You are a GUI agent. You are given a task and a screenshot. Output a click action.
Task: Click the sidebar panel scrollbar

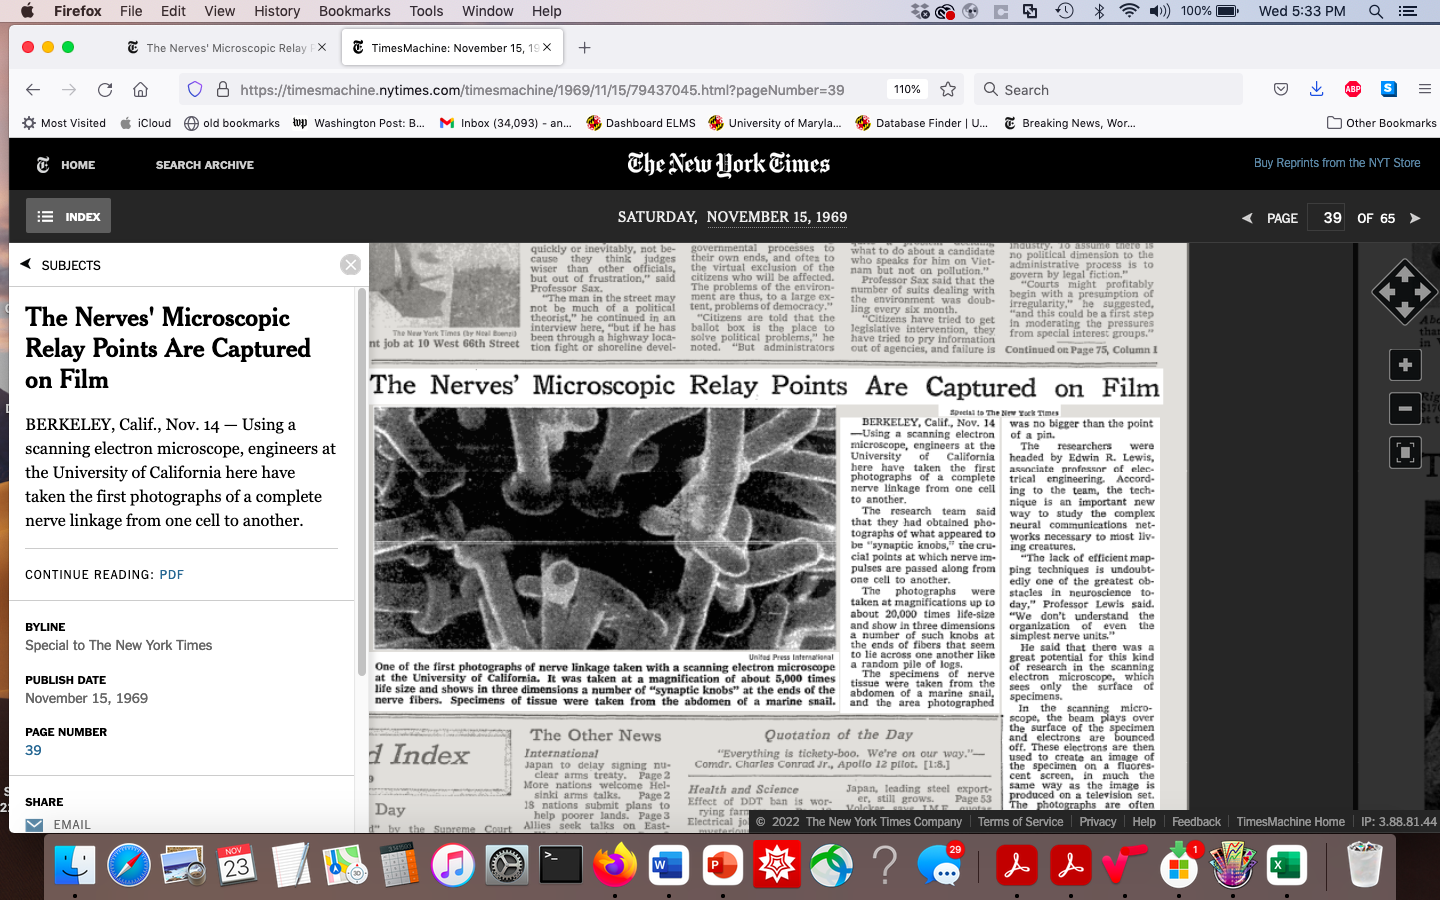[361, 480]
